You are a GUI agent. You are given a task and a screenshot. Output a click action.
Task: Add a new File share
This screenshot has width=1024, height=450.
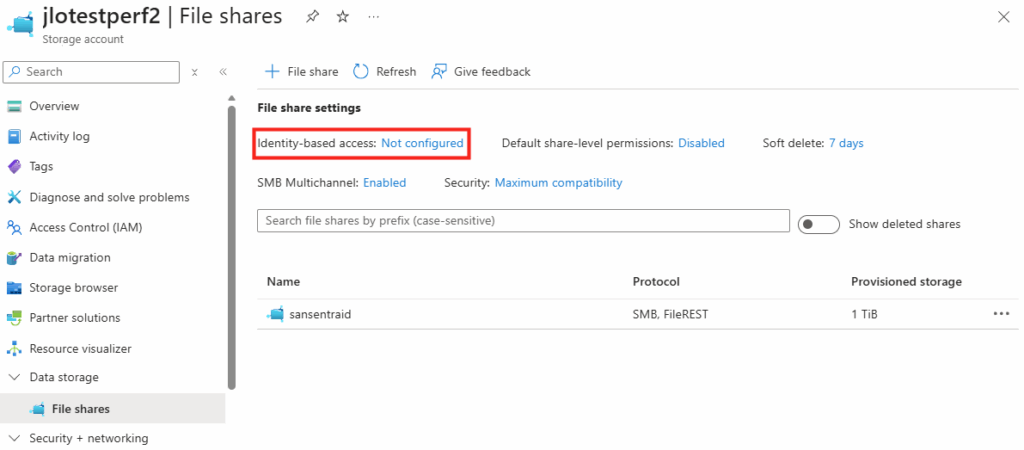pos(301,71)
